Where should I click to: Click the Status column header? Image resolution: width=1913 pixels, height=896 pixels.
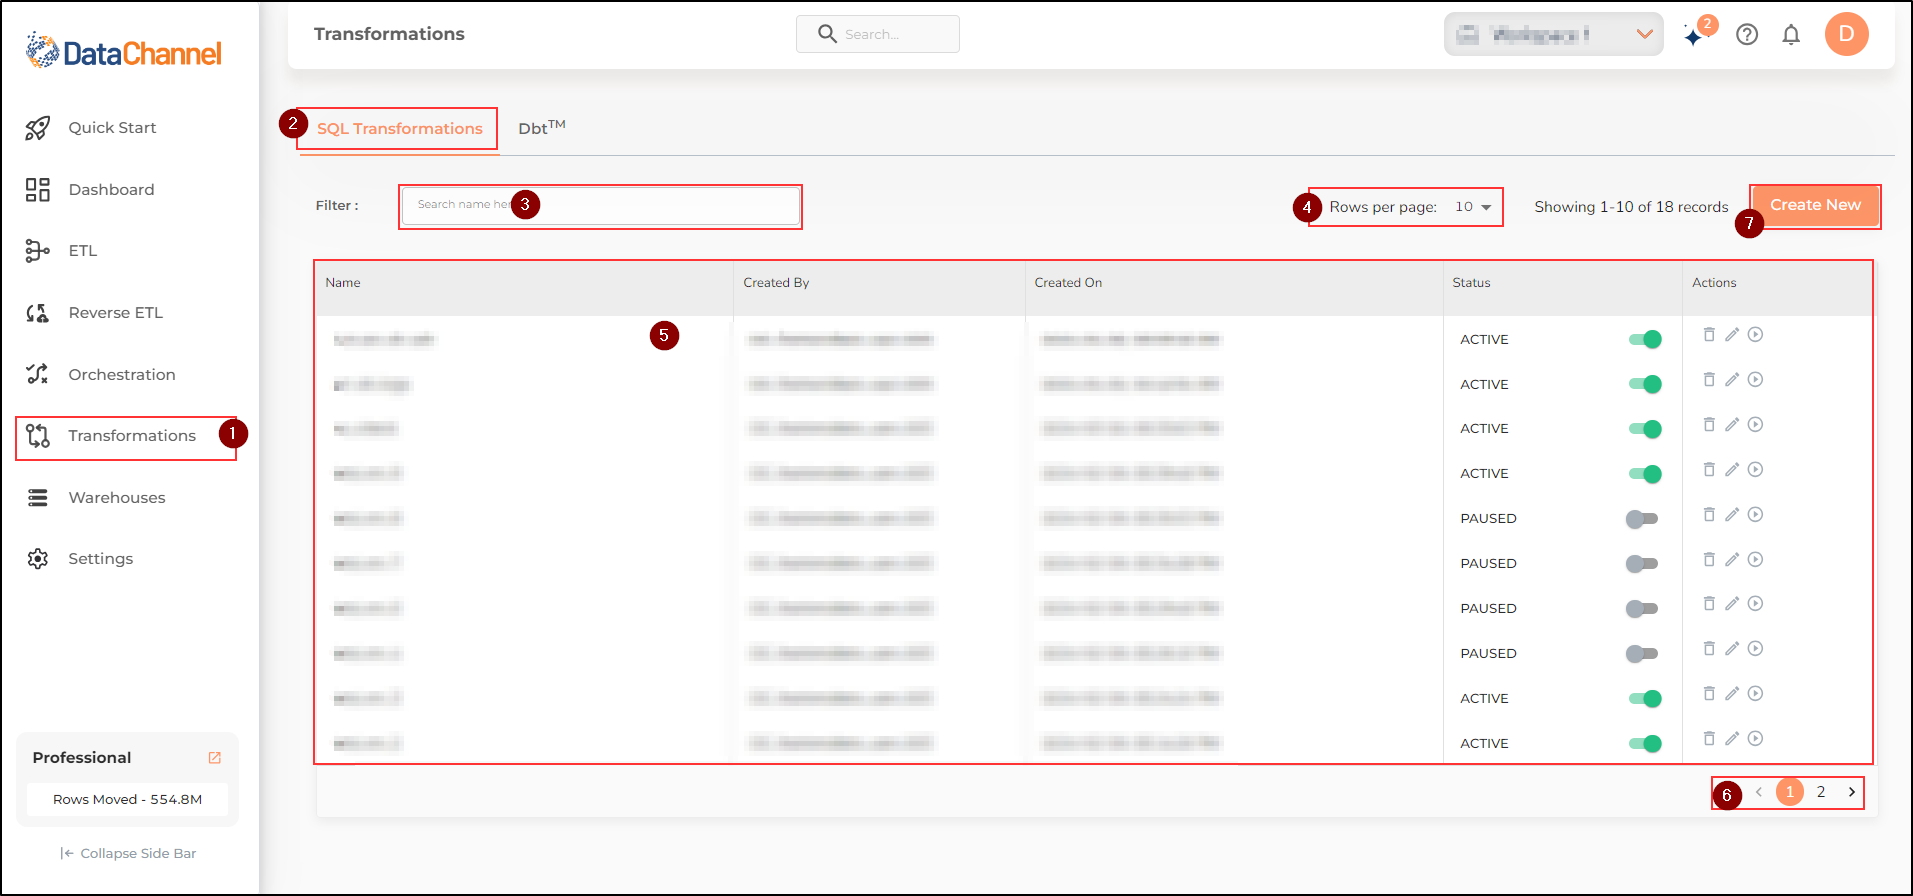[x=1471, y=283]
